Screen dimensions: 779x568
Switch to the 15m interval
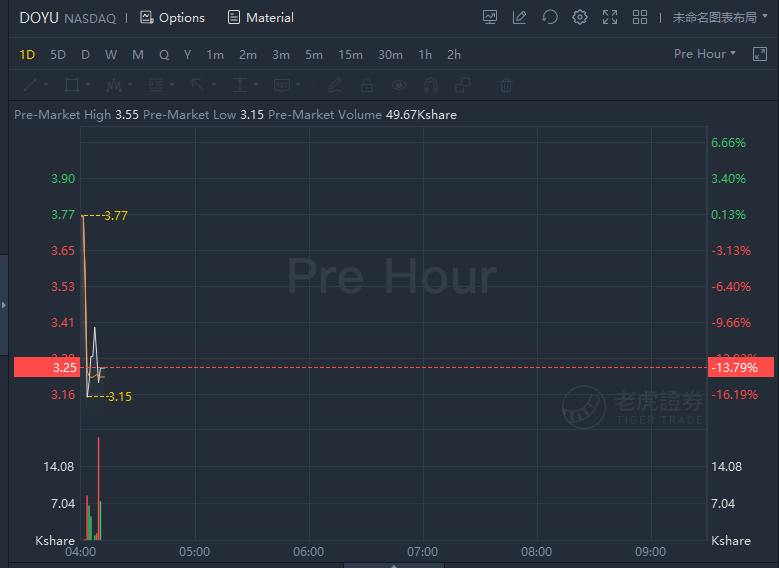click(x=350, y=55)
